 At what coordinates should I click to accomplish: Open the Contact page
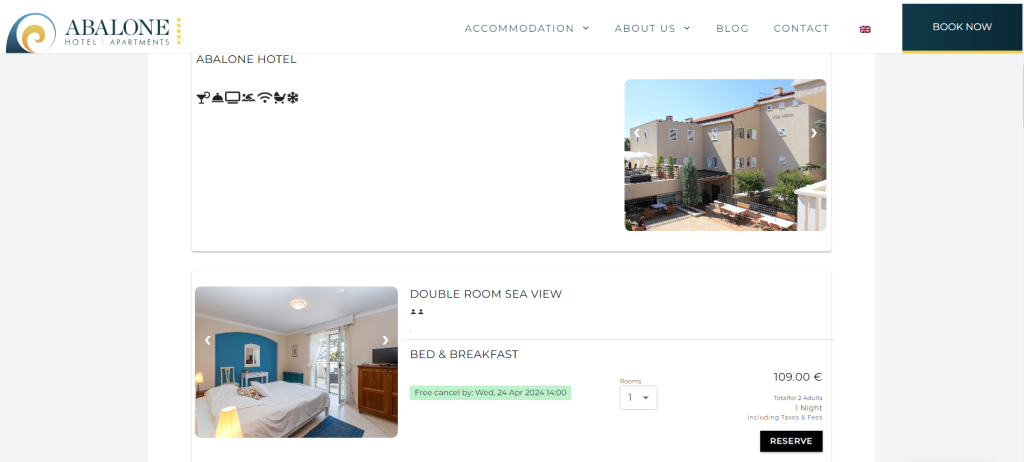pos(801,28)
